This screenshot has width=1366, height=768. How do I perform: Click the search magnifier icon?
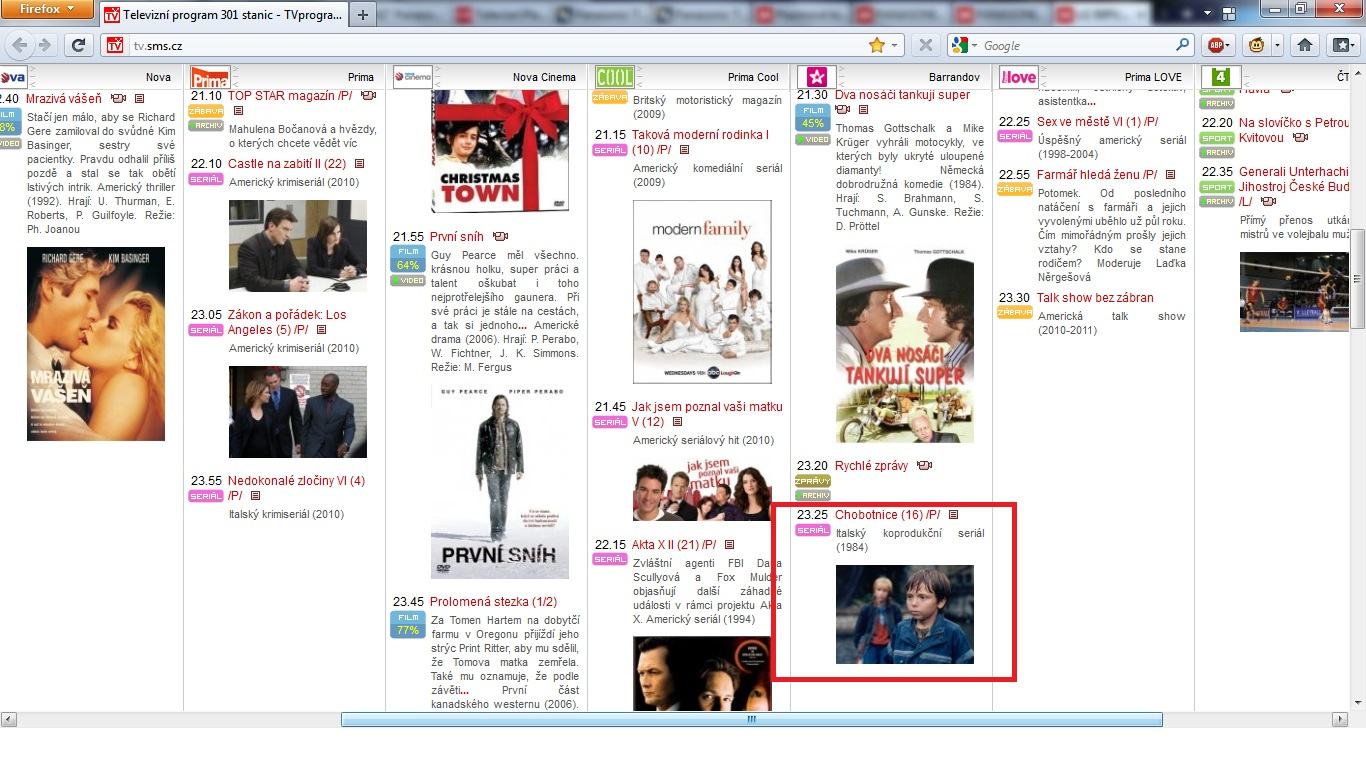pos(1183,45)
